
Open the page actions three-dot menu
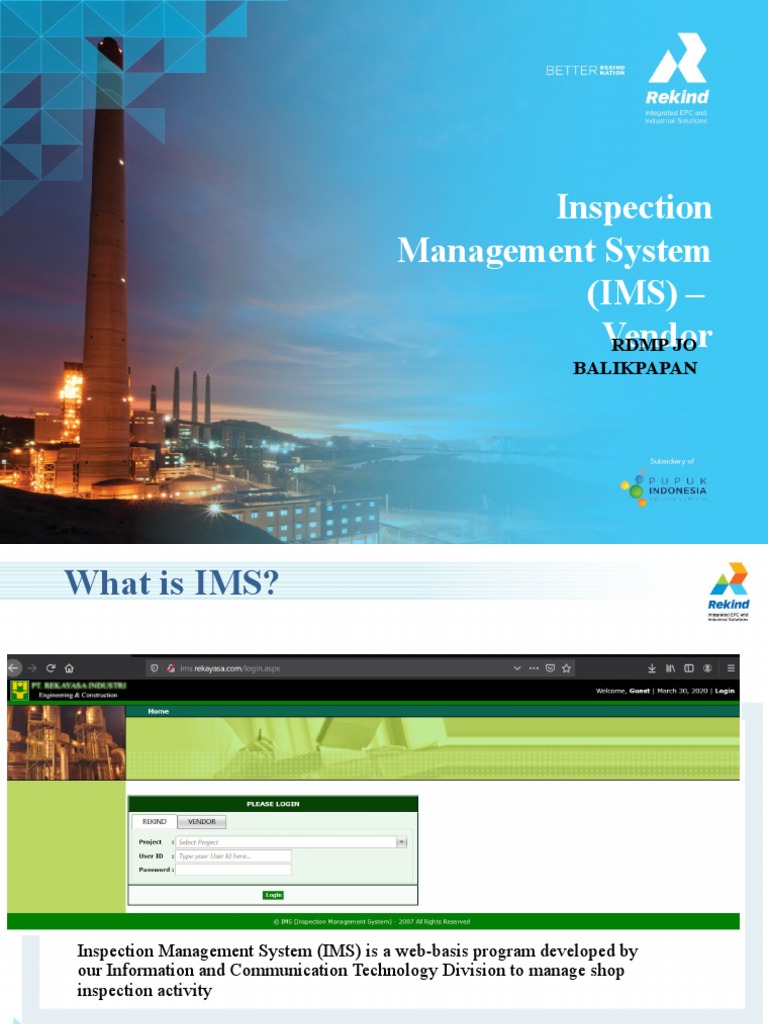(x=534, y=668)
